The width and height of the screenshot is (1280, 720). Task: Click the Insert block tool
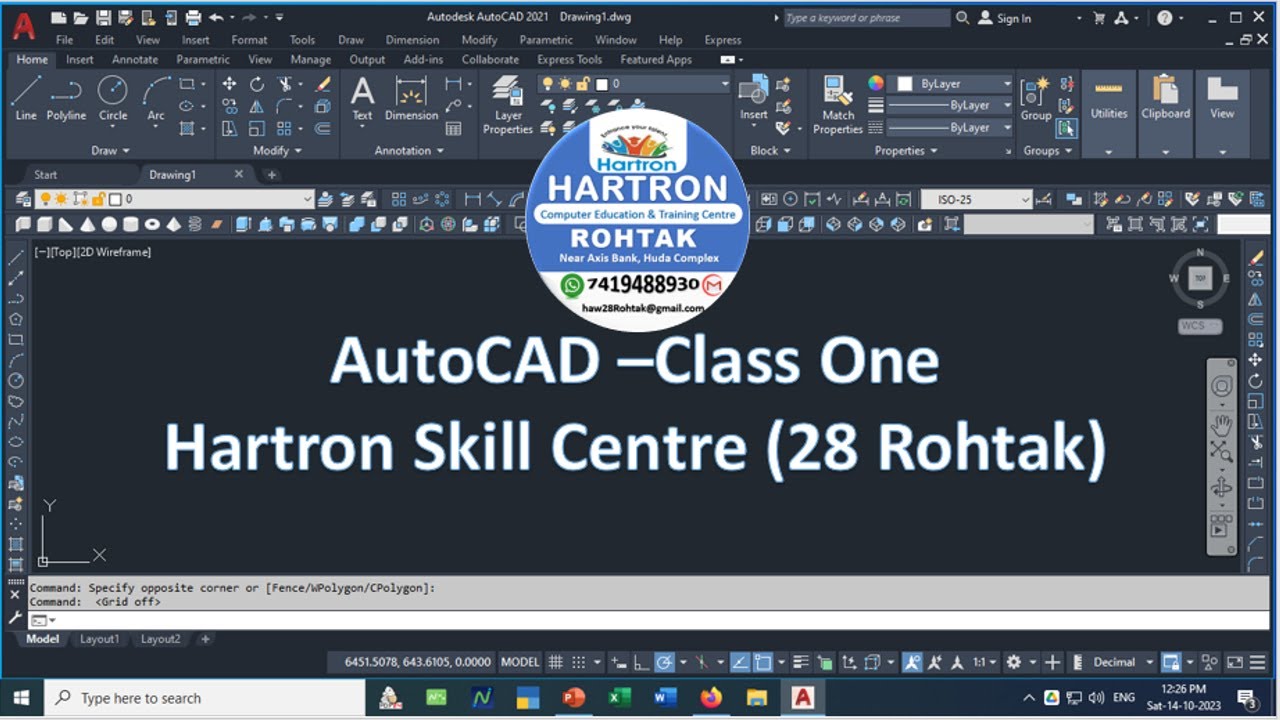point(753,98)
